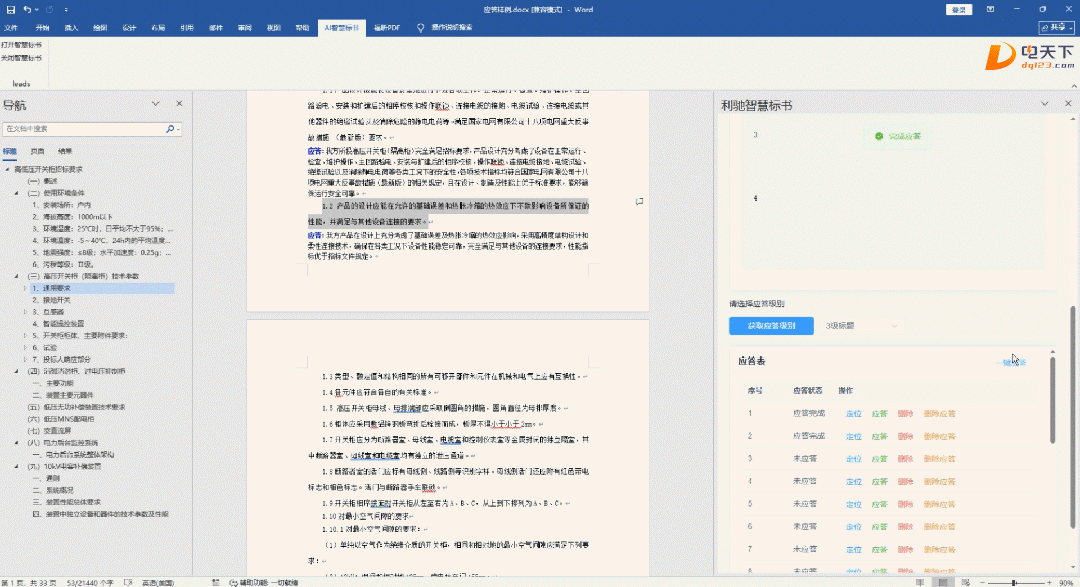This screenshot has height=587, width=1080.
Task: Open the navigation pane options chevron
Action: (x=156, y=104)
